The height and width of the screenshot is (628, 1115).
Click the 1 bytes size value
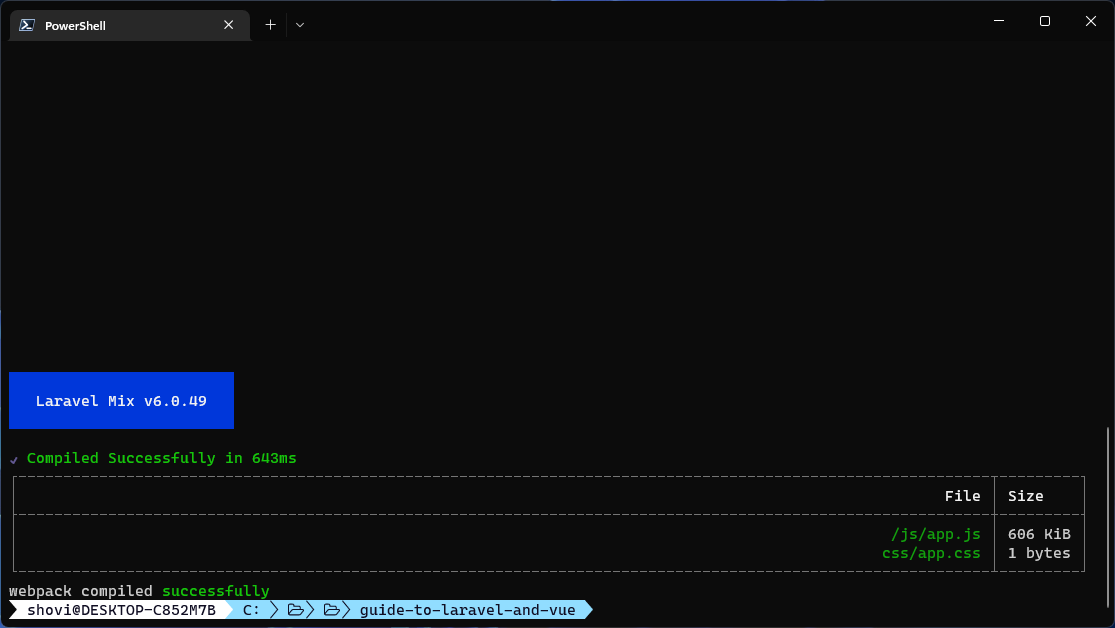coord(1039,553)
